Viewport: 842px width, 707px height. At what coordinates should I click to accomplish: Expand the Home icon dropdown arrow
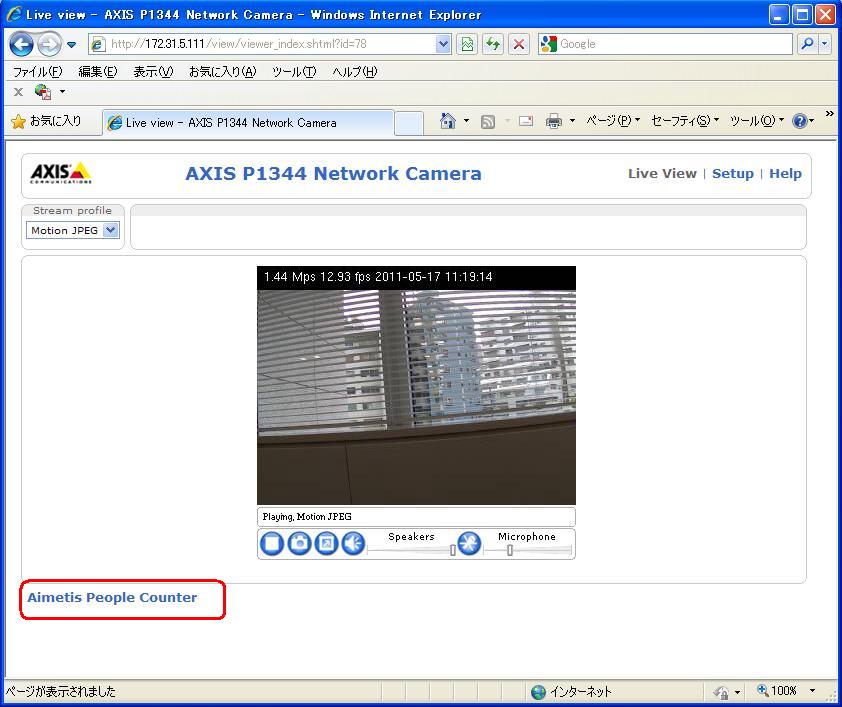466,121
